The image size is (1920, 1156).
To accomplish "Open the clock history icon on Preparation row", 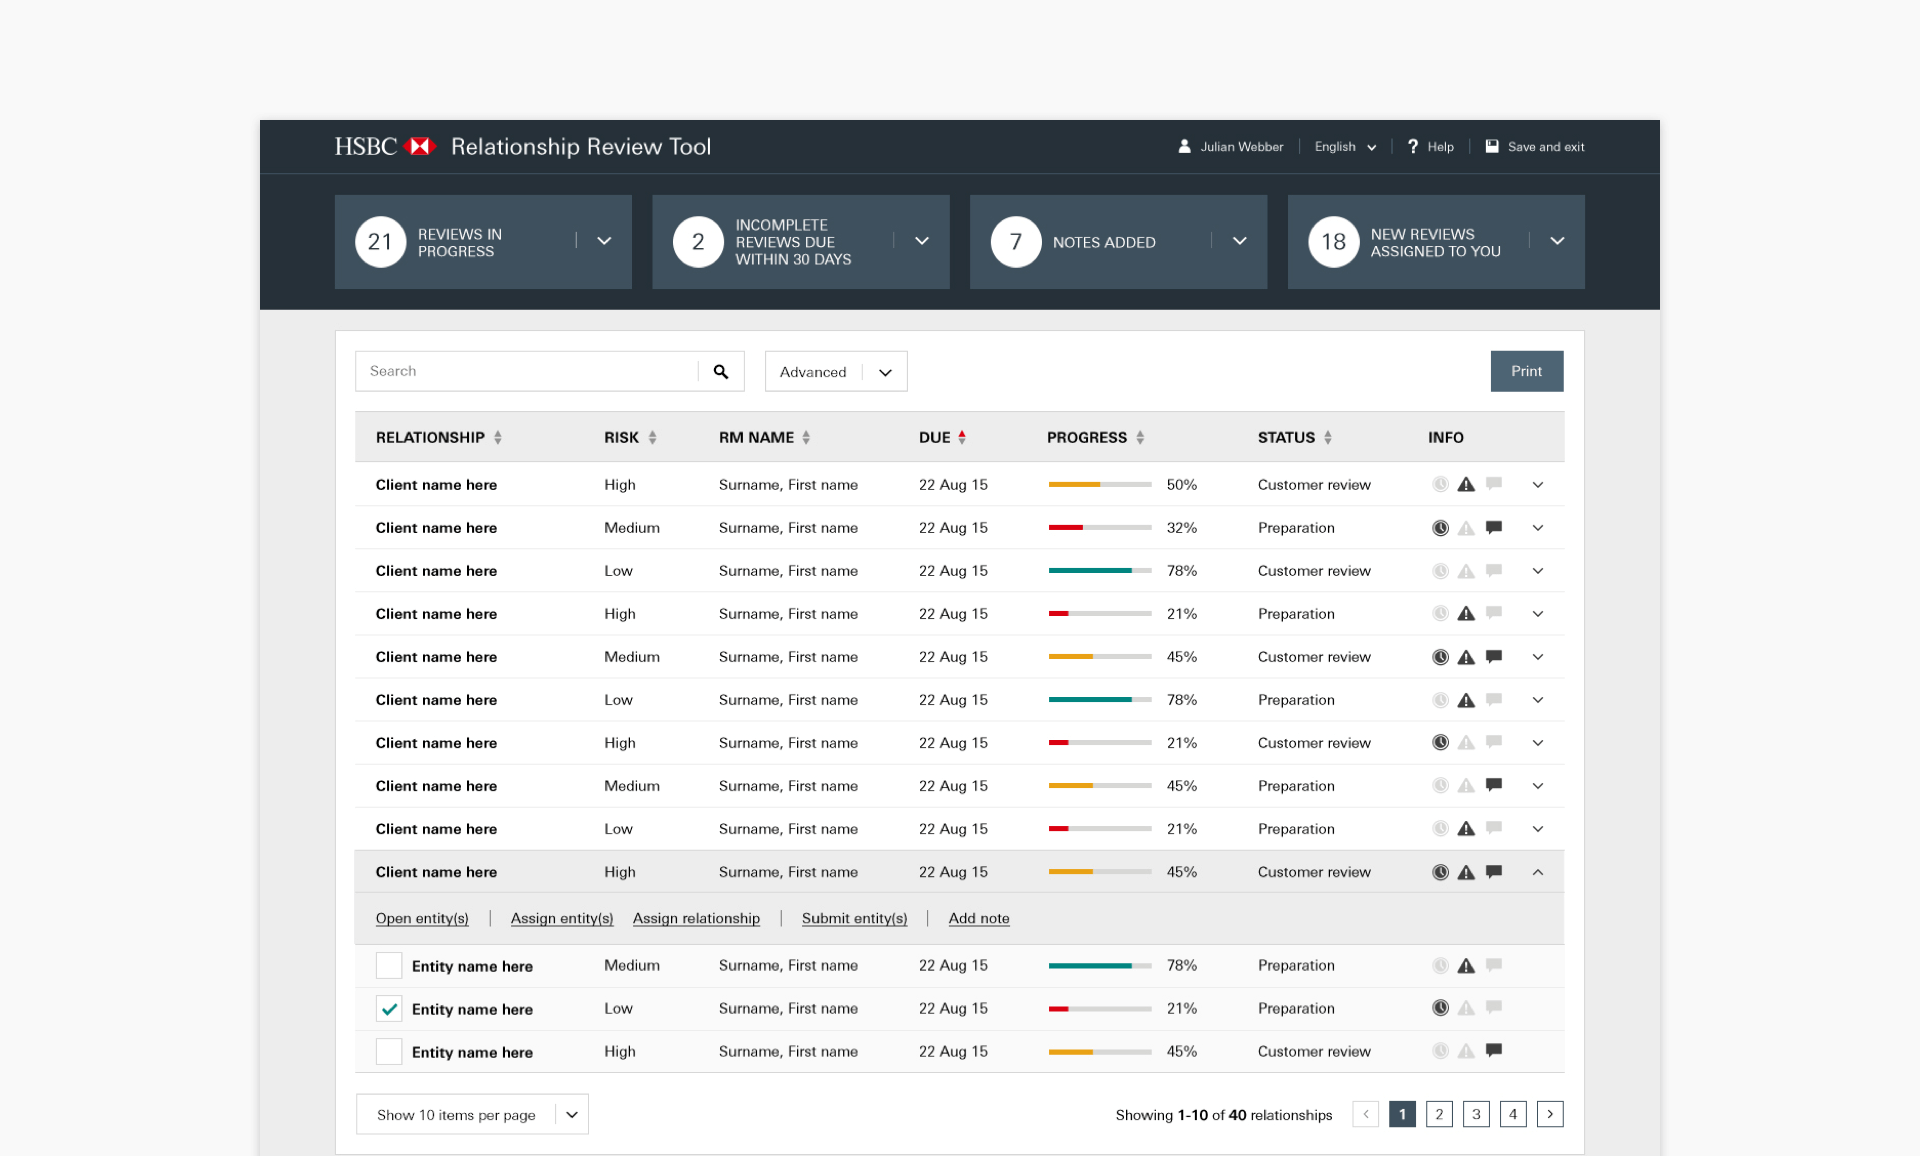I will click(x=1441, y=528).
